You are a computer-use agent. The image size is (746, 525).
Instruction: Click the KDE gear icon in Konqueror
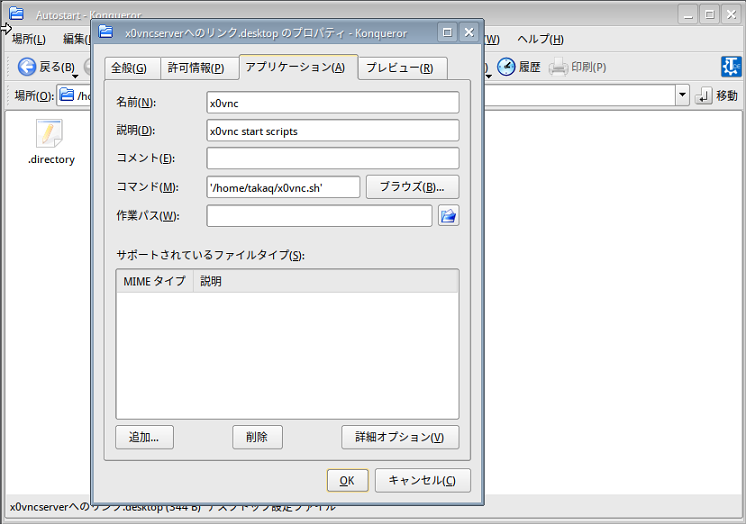[731, 67]
